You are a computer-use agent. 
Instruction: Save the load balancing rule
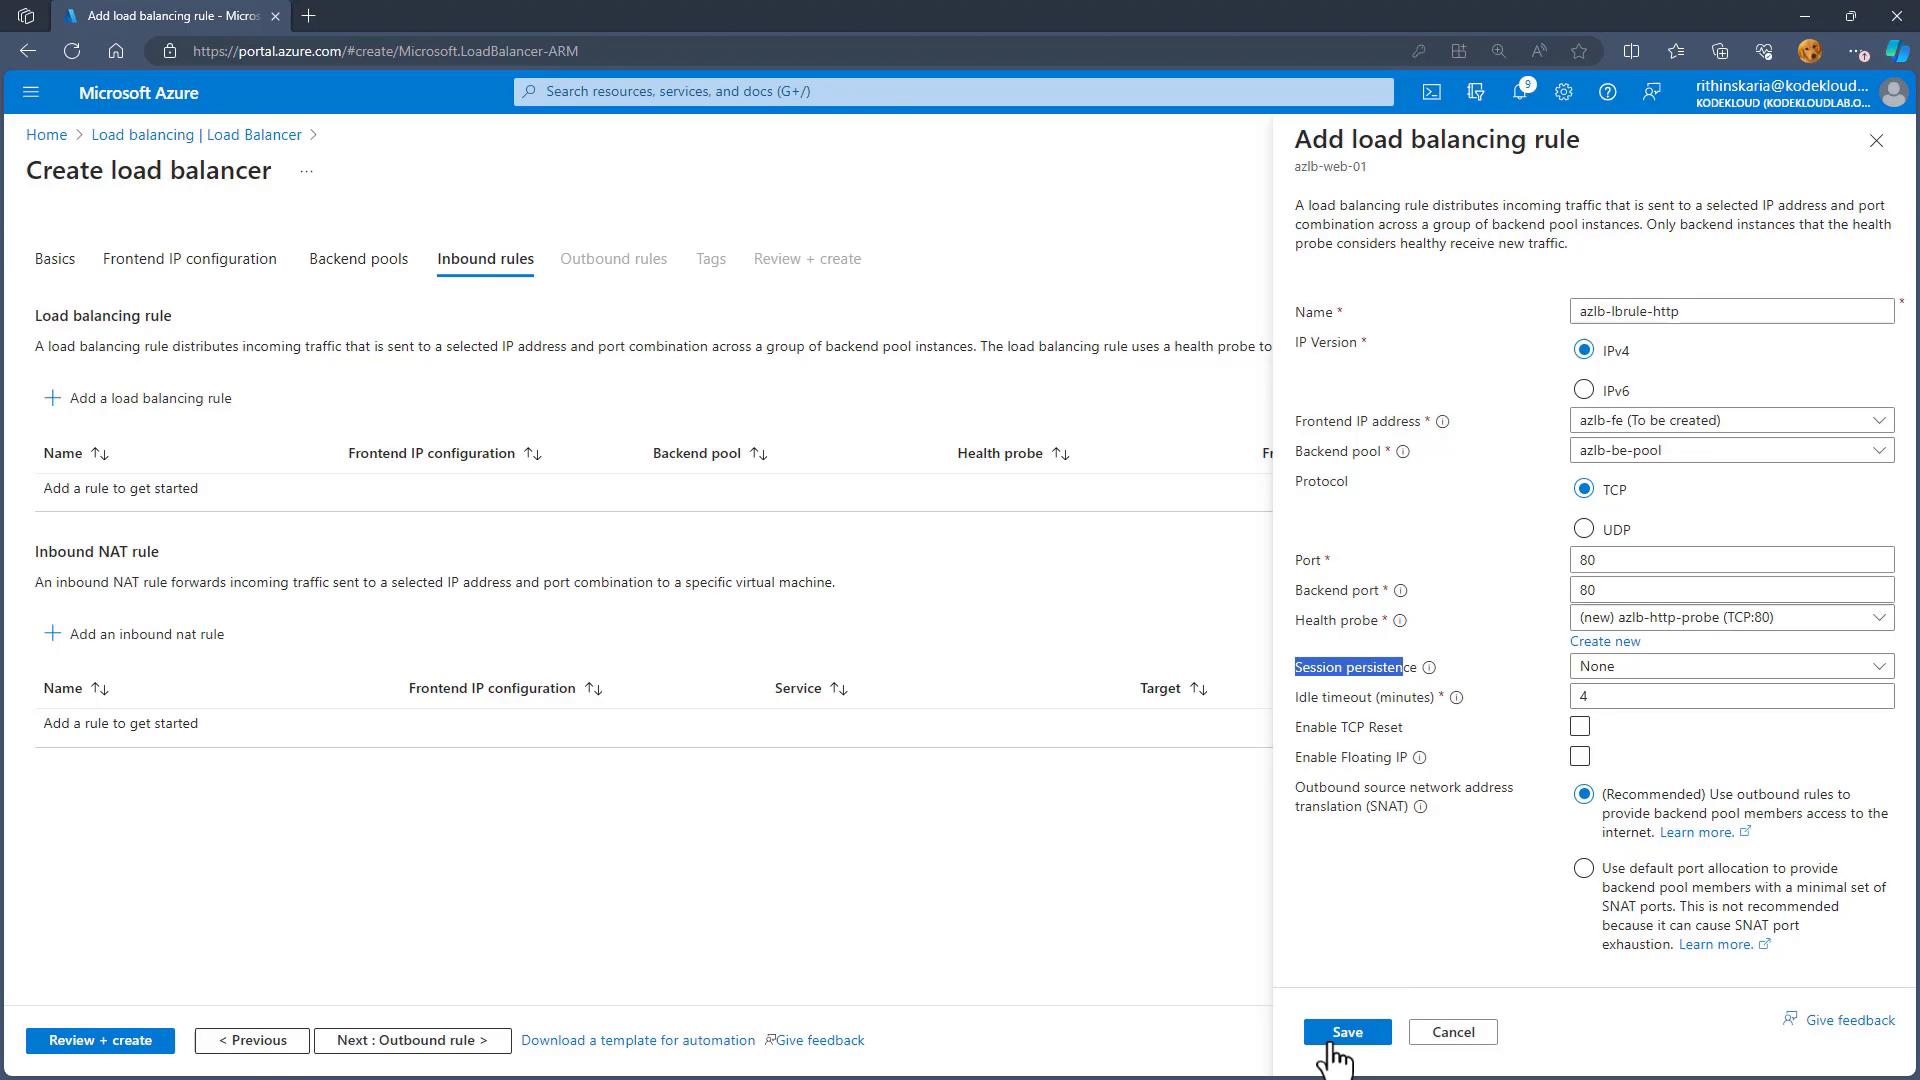tap(1347, 1033)
